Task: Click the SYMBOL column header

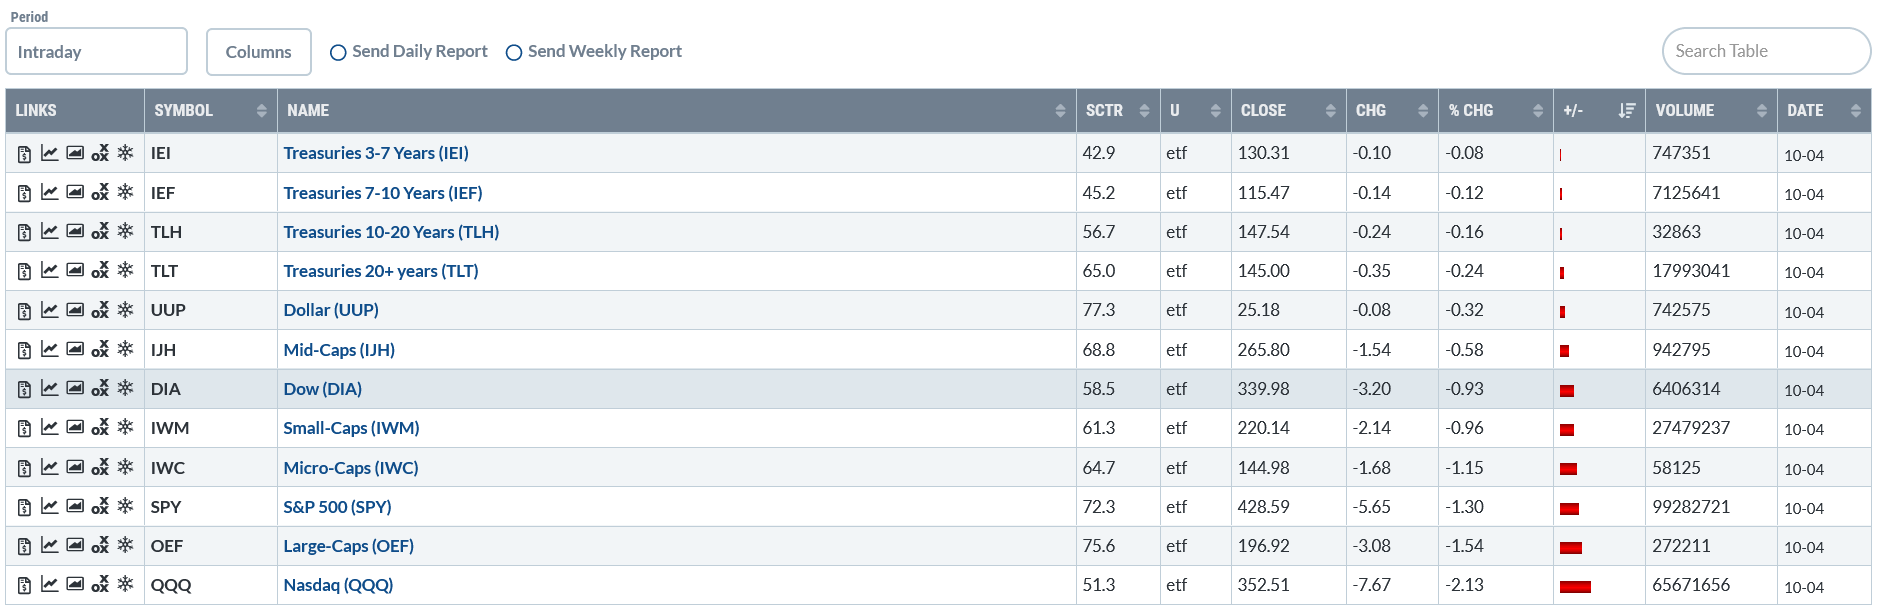Action: click(210, 111)
